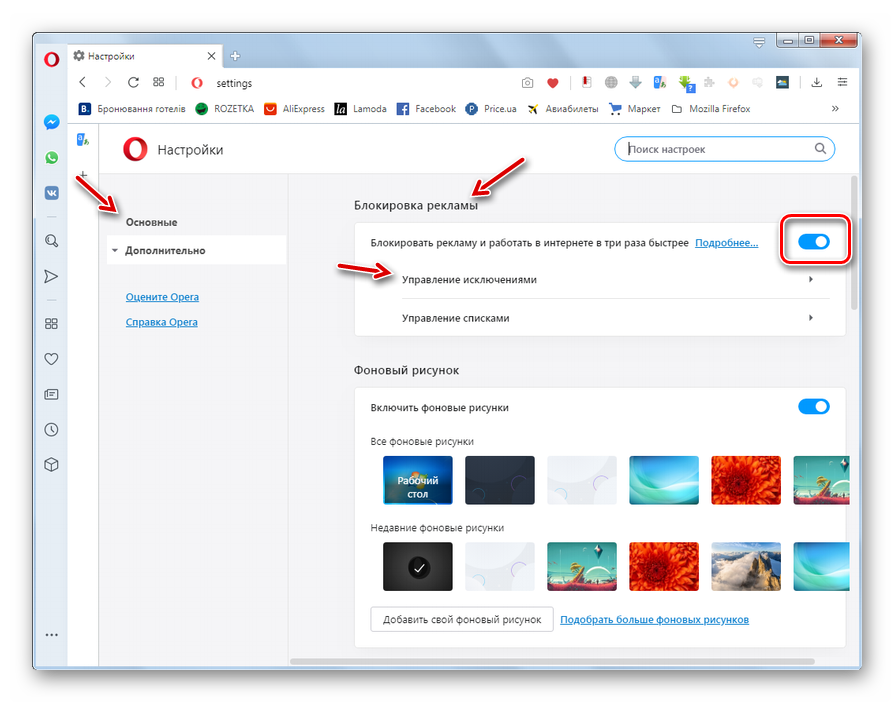Take a snapshot with camera icon

coord(527,83)
